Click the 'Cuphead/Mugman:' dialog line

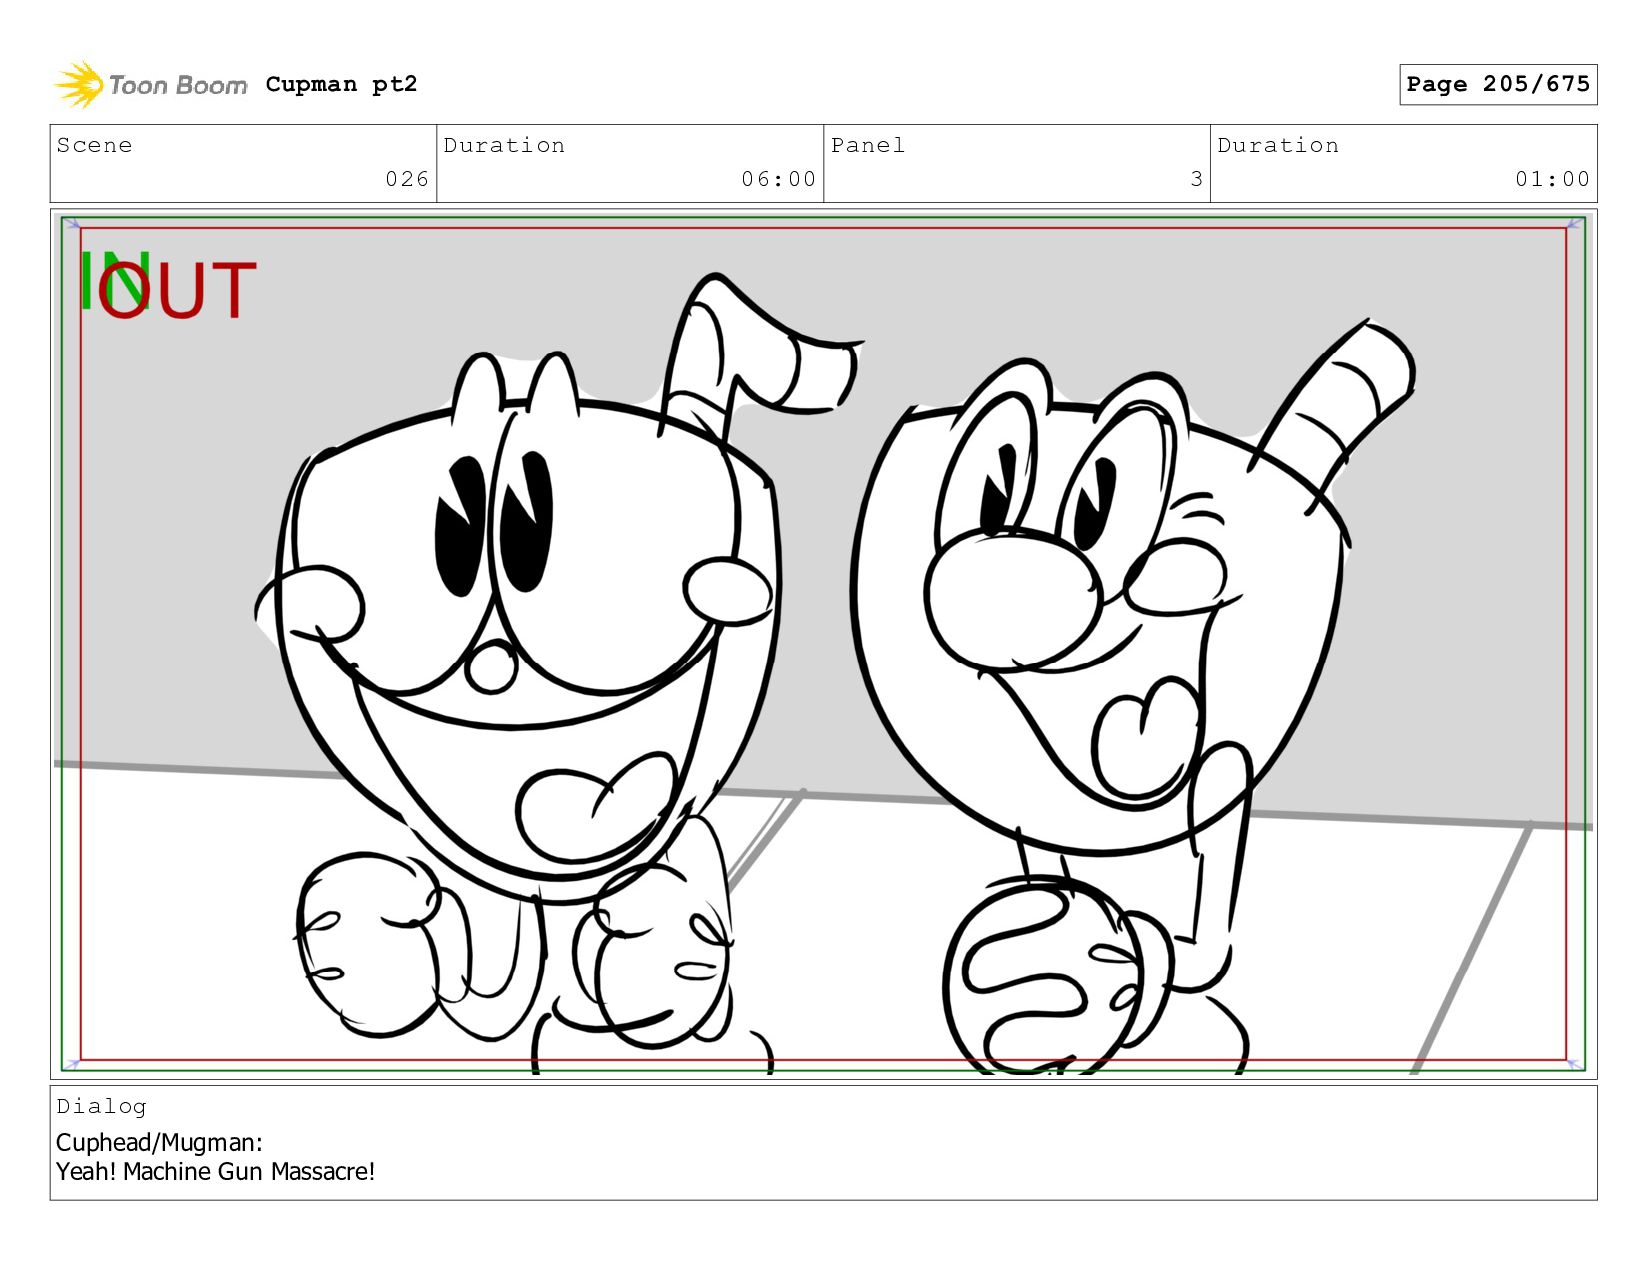pyautogui.click(x=159, y=1142)
